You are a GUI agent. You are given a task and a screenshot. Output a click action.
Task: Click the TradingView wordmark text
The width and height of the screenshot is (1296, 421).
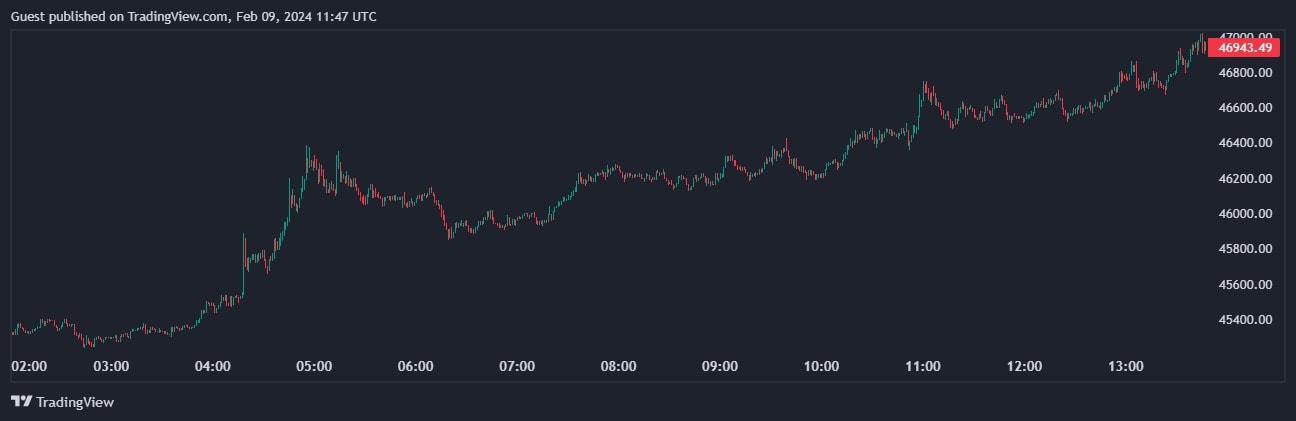point(75,402)
